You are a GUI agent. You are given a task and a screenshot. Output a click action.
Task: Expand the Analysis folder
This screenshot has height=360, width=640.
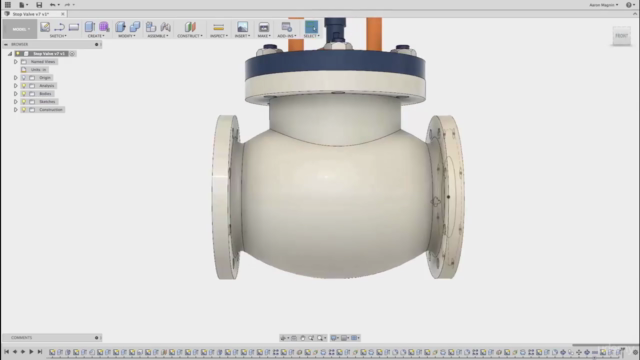[16, 86]
